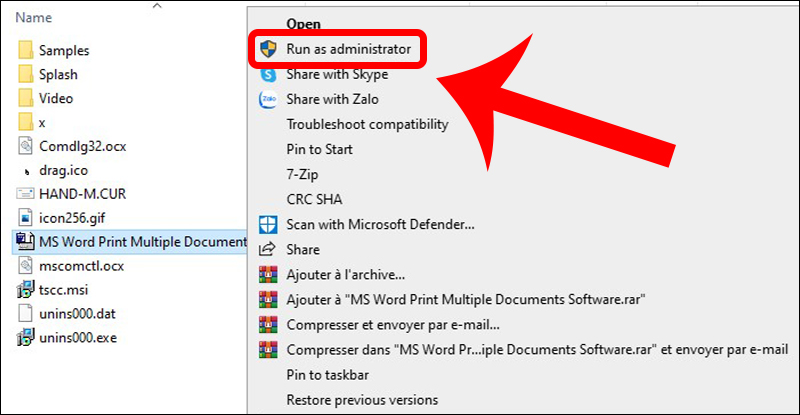Click the Share arrow icon

[x=268, y=249]
